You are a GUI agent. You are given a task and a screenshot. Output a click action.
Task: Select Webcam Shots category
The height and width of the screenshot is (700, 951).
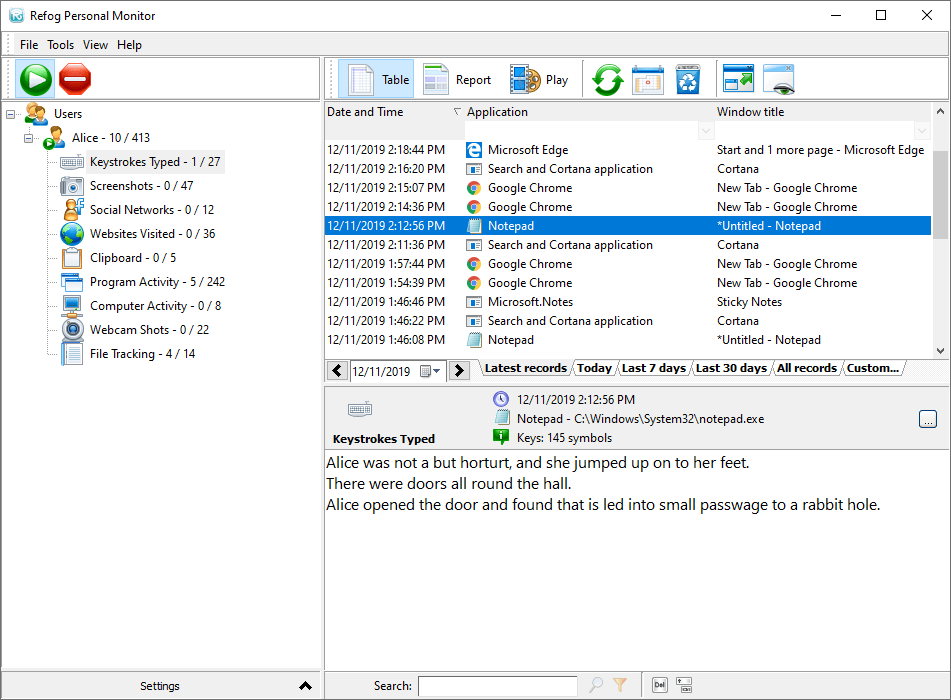pos(149,330)
